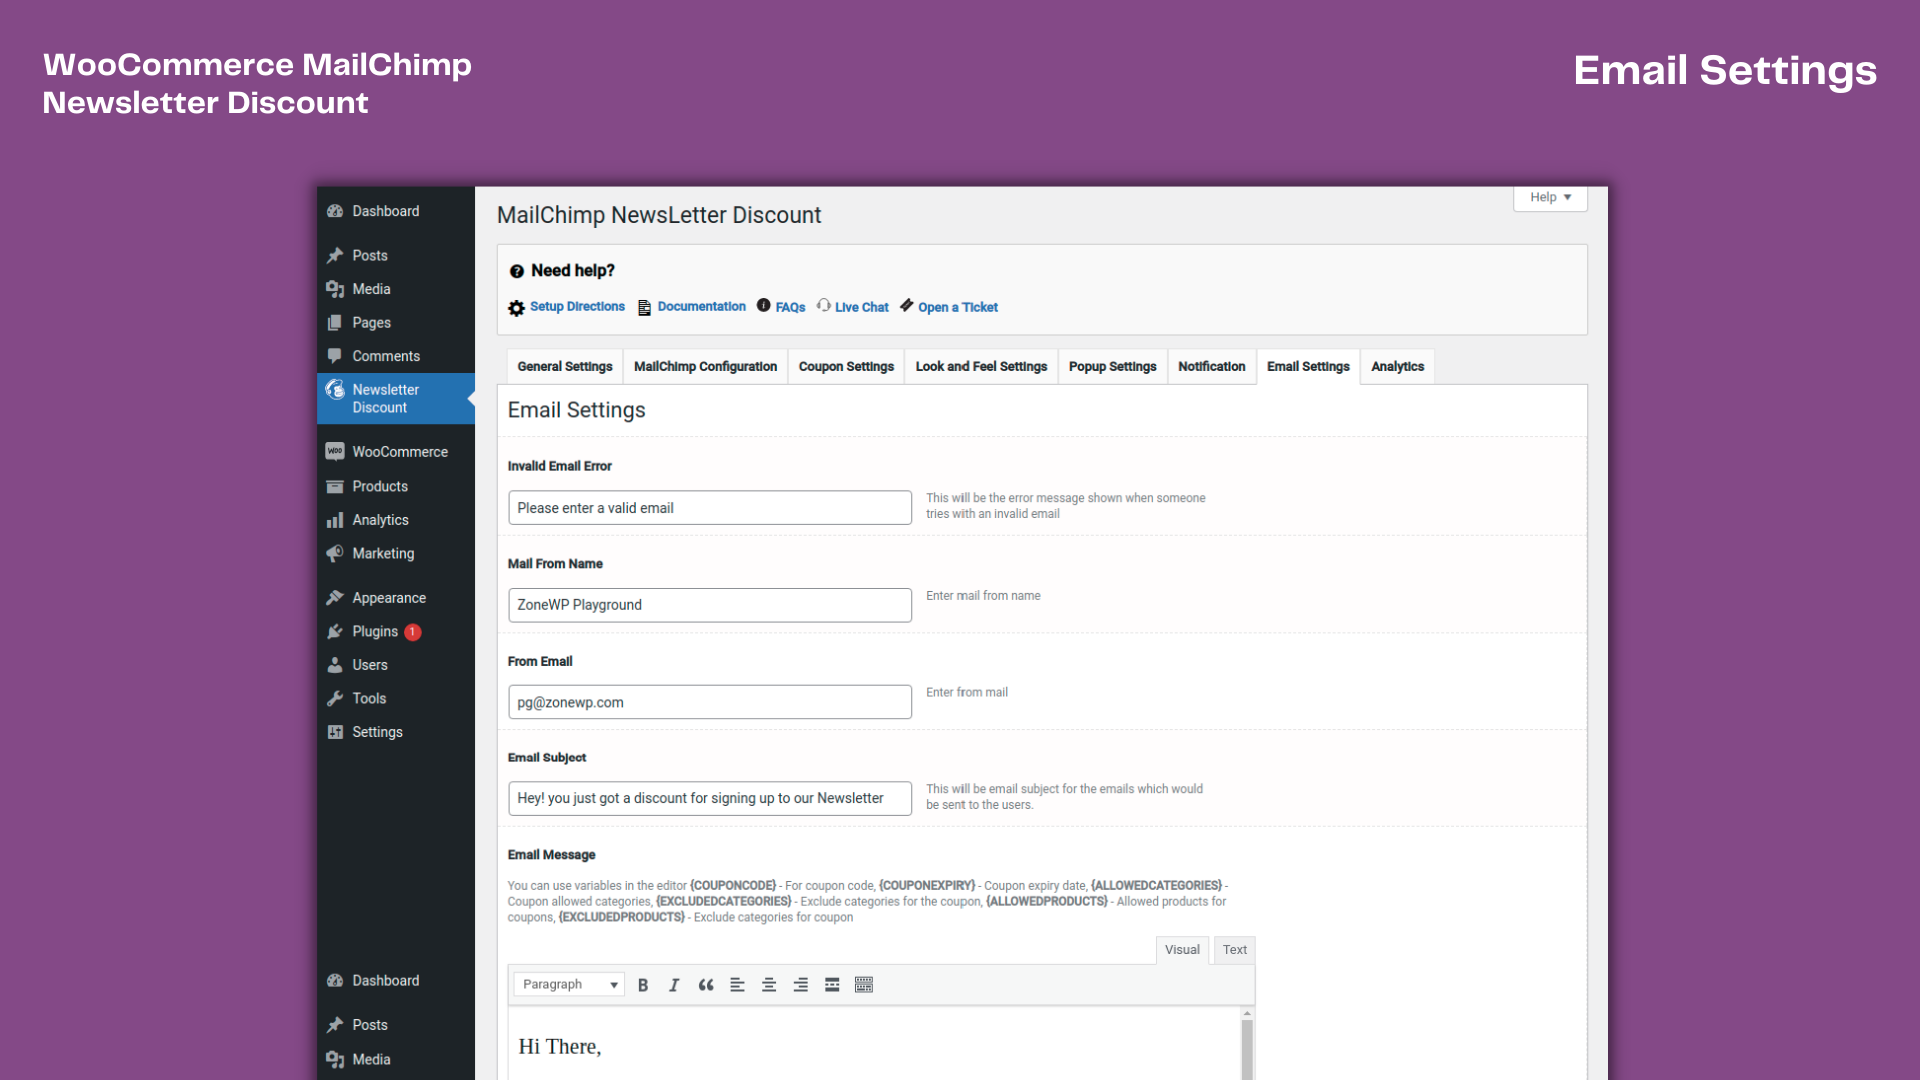Screen dimensions: 1920x1080
Task: Click the Analytics bar chart icon in the sidebar
Action: pos(335,520)
